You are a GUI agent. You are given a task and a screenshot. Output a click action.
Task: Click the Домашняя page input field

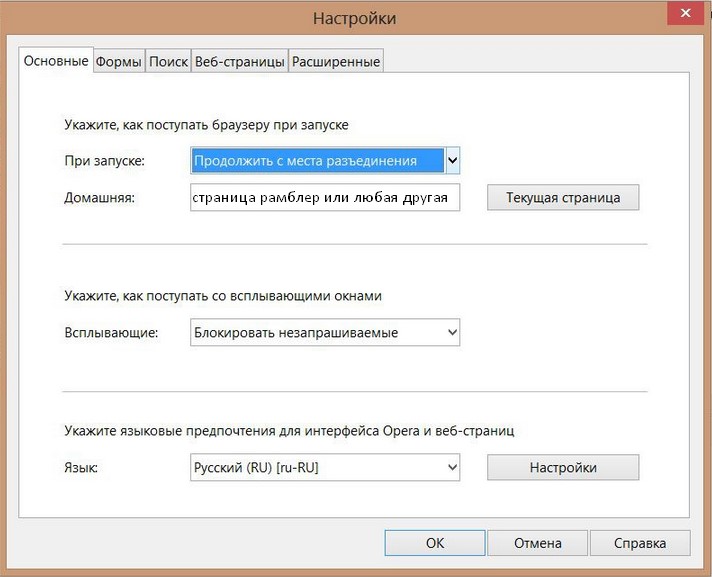click(325, 197)
